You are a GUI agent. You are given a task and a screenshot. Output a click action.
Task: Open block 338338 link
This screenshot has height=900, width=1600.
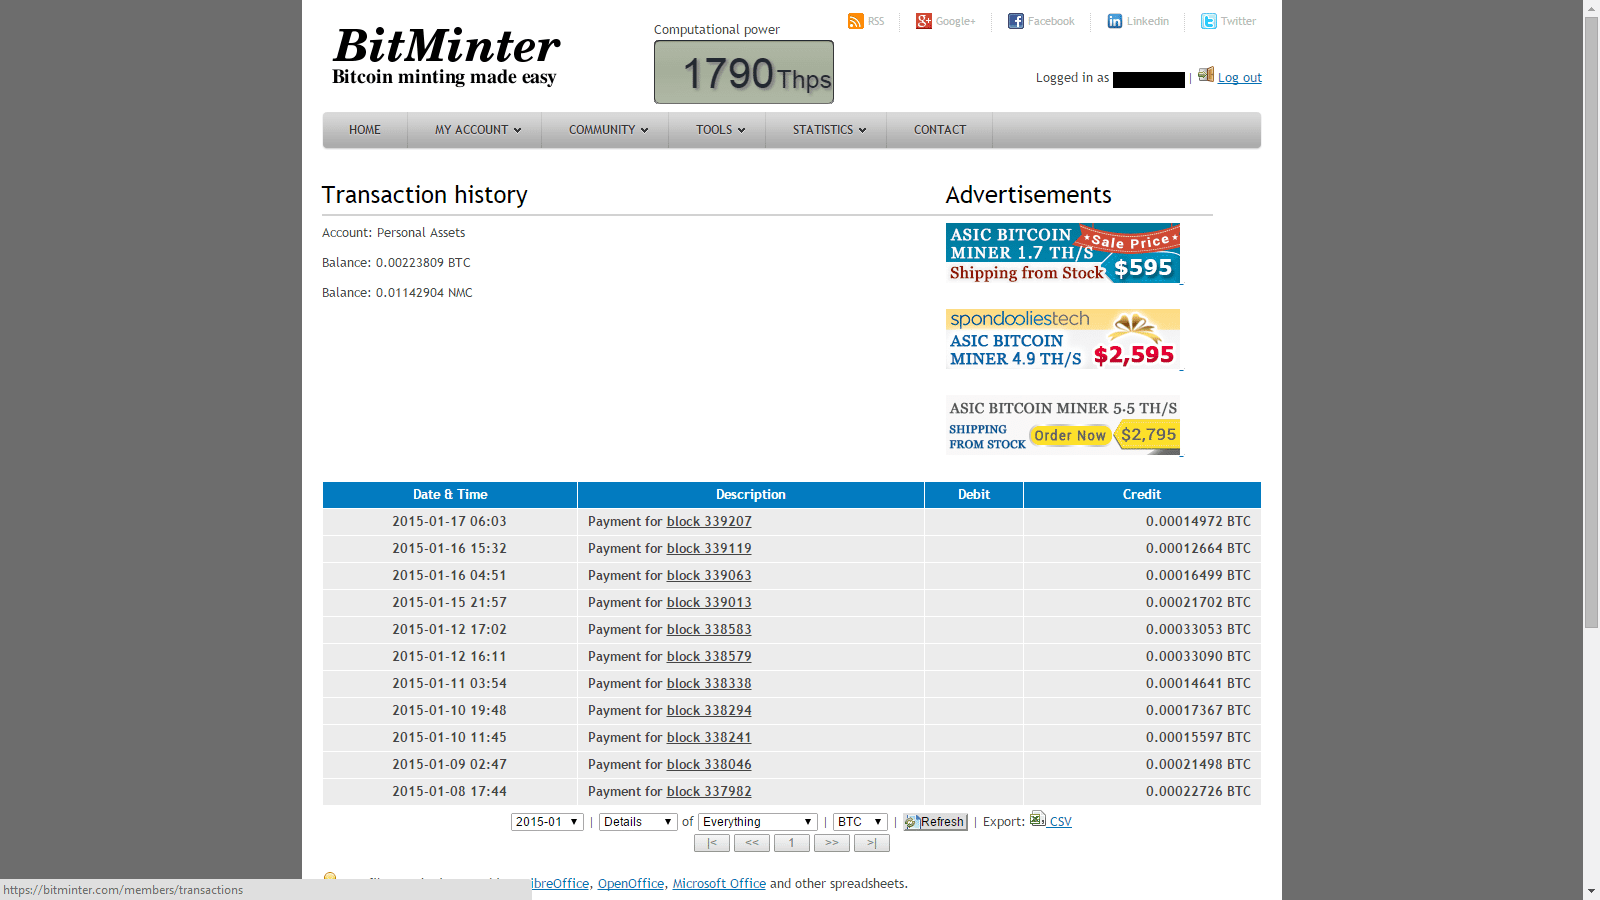(709, 684)
